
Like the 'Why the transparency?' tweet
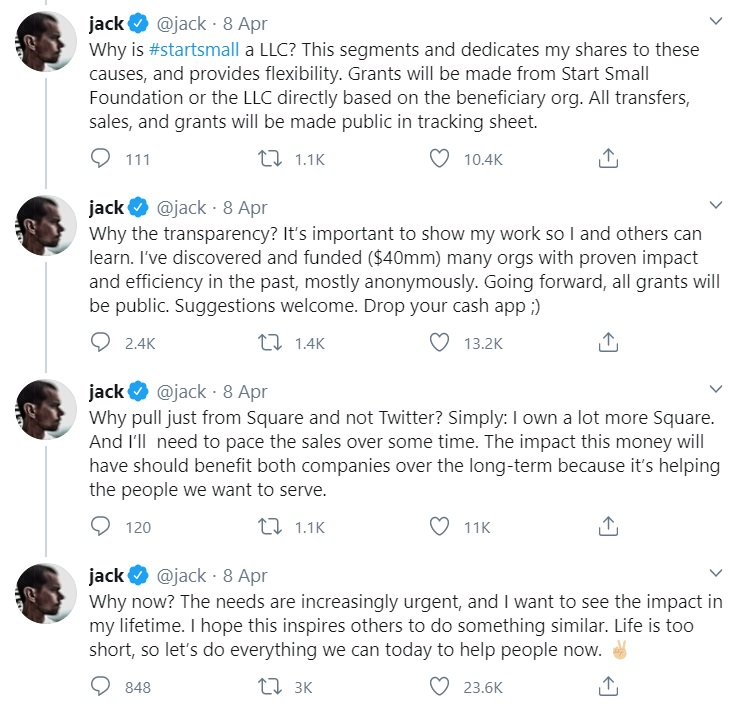(439, 343)
